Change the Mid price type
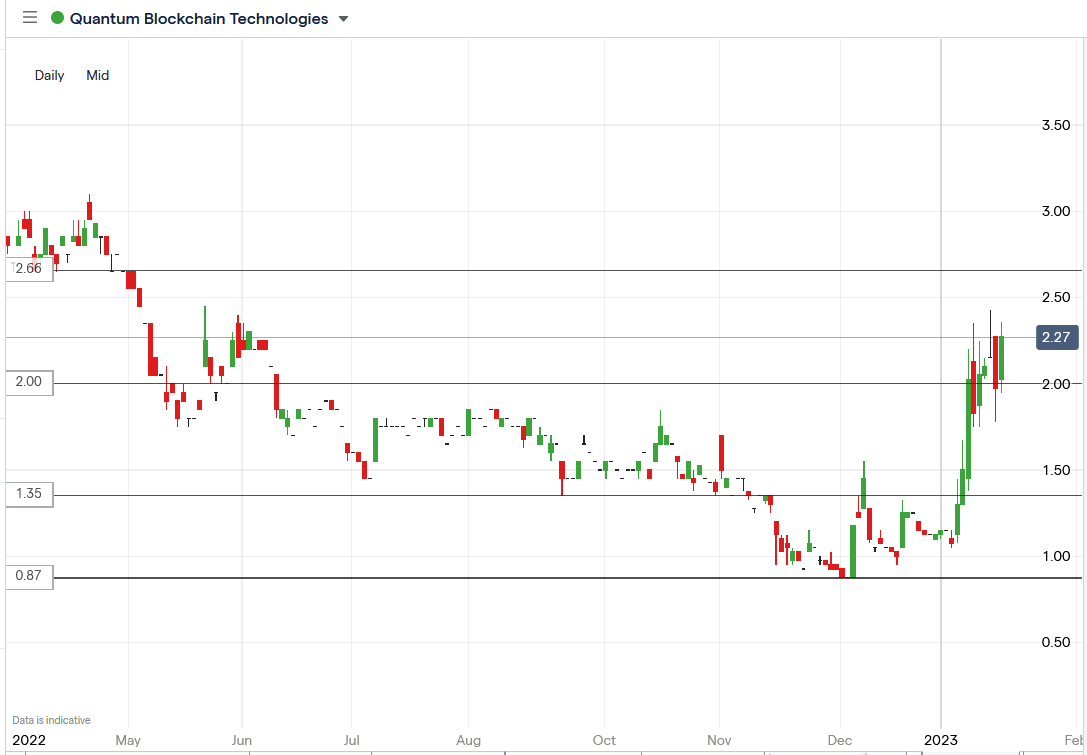Image resolution: width=1087 pixels, height=755 pixels. [97, 75]
